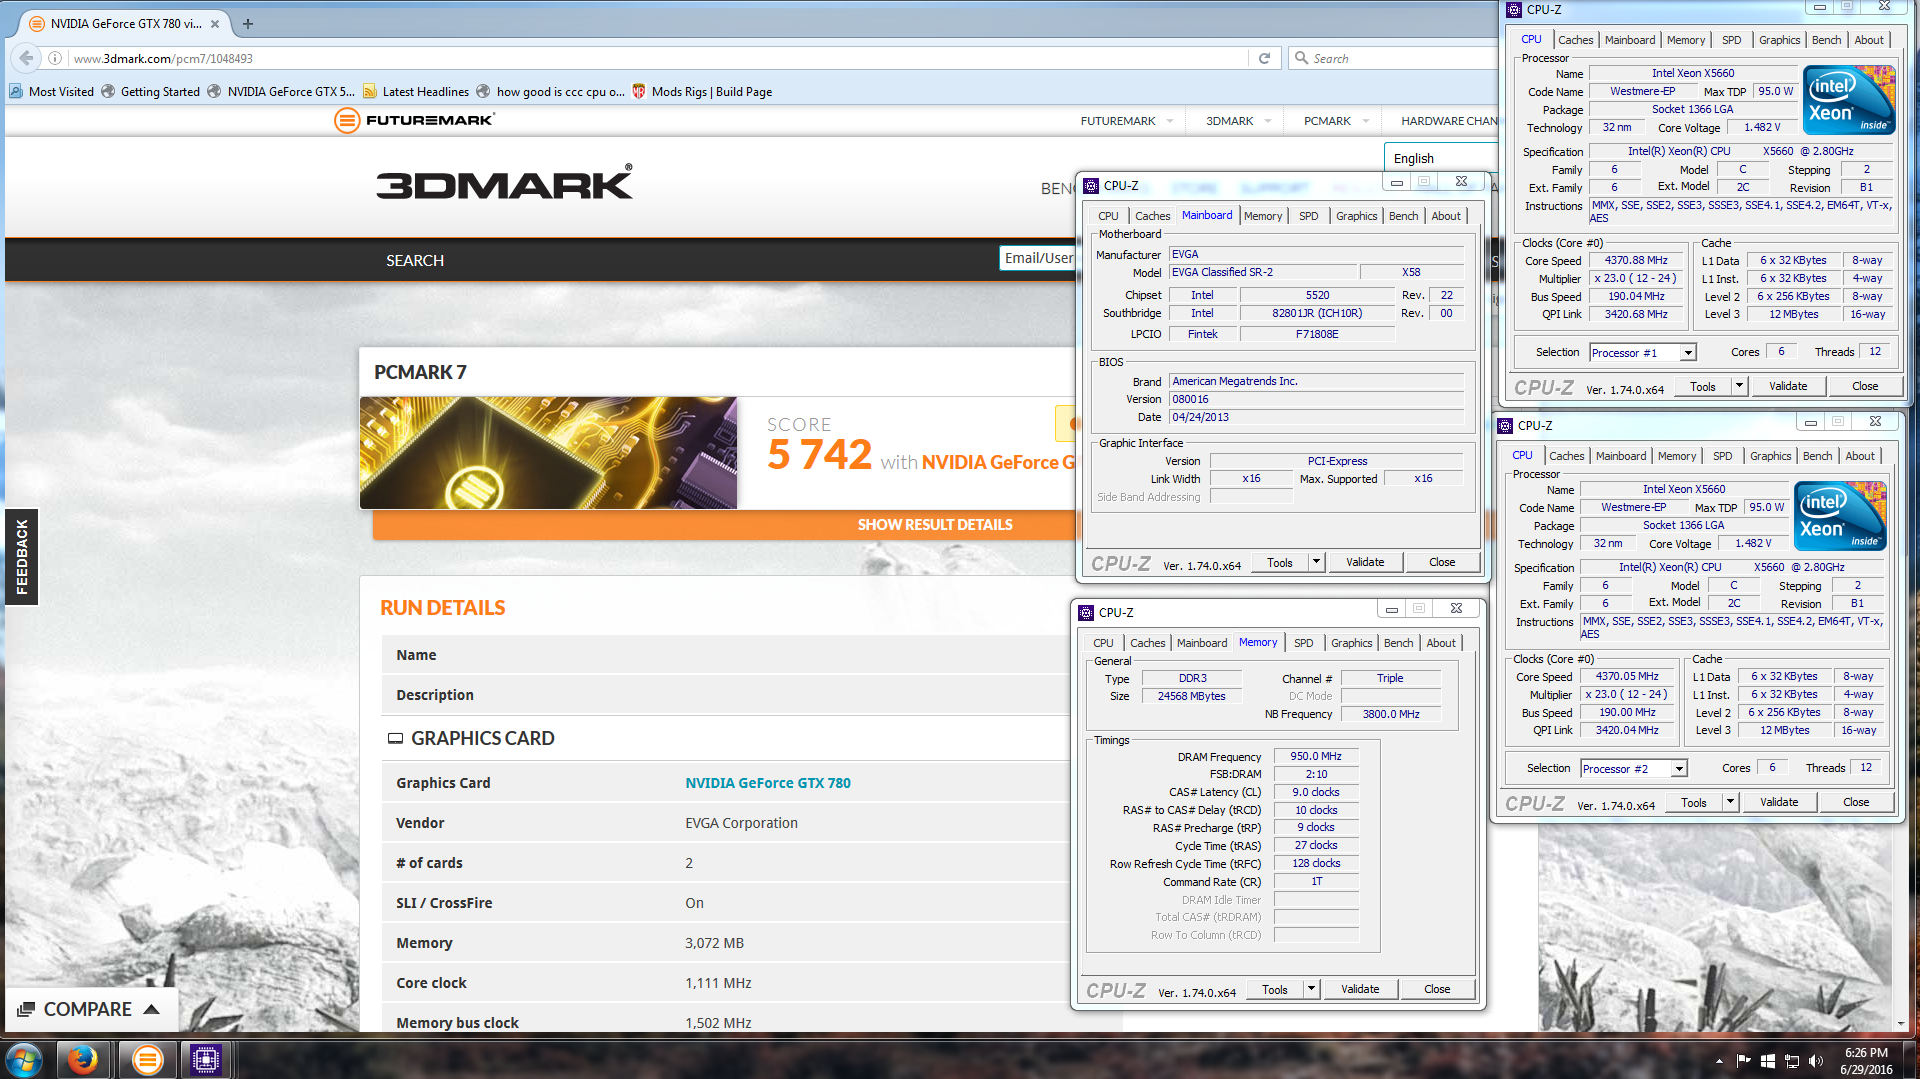The height and width of the screenshot is (1079, 1920).
Task: Open Tools dropdown arrow in Memory CPU-Z window
Action: [x=1311, y=989]
